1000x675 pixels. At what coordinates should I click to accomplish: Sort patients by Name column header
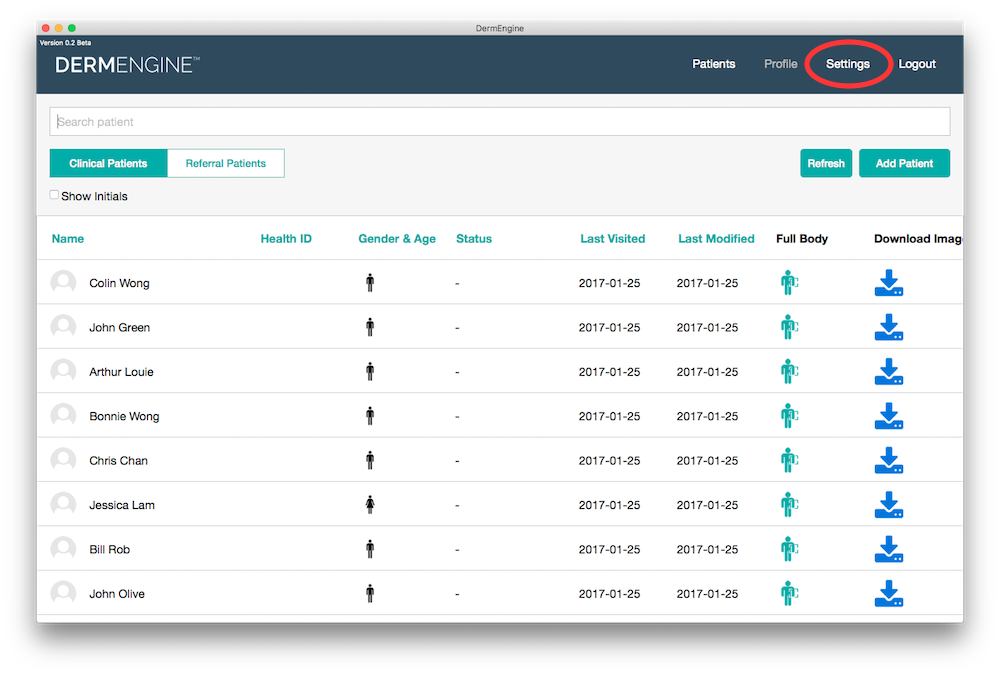[x=68, y=239]
